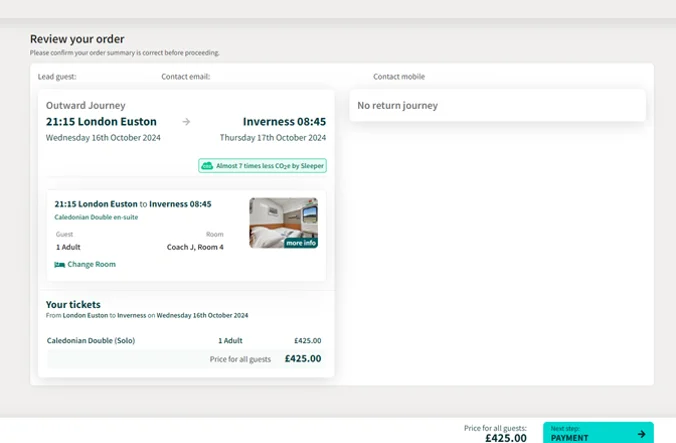Click the Almost 7 times less CO2e badge
The image size is (676, 443).
(263, 166)
